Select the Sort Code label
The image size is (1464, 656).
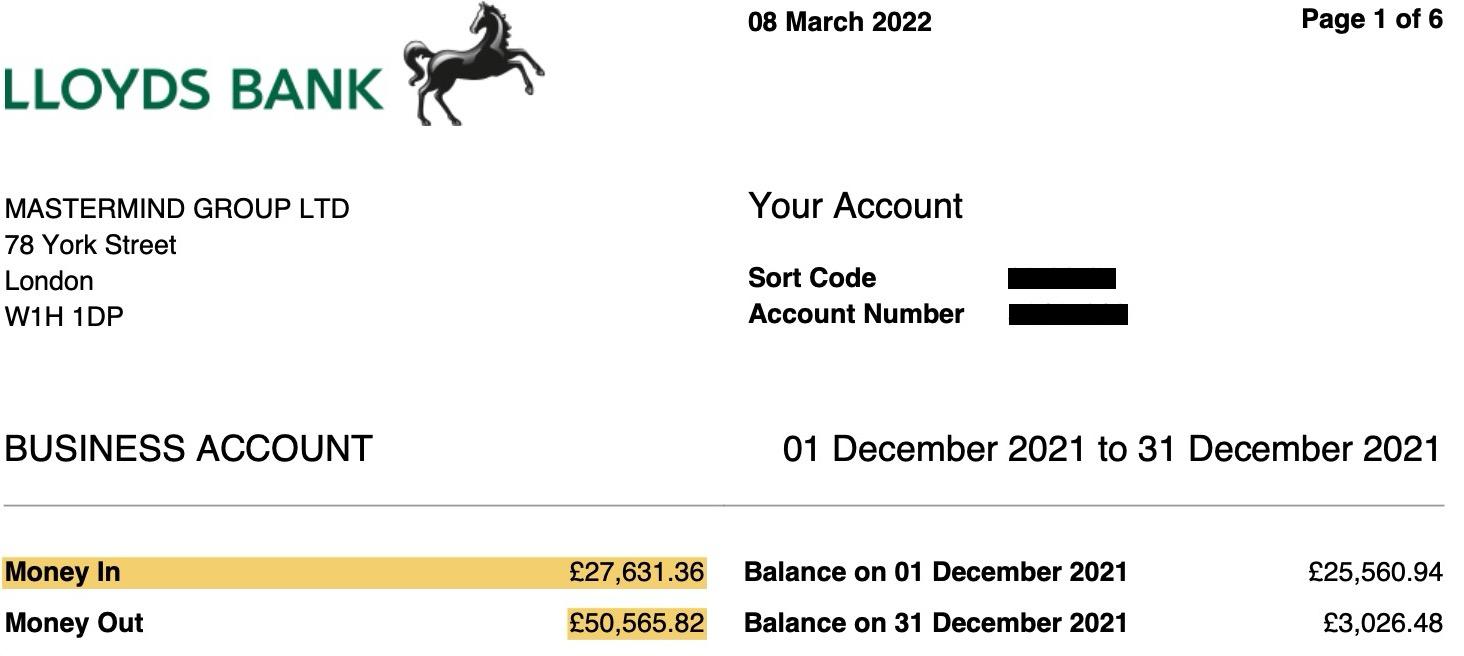tap(811, 278)
